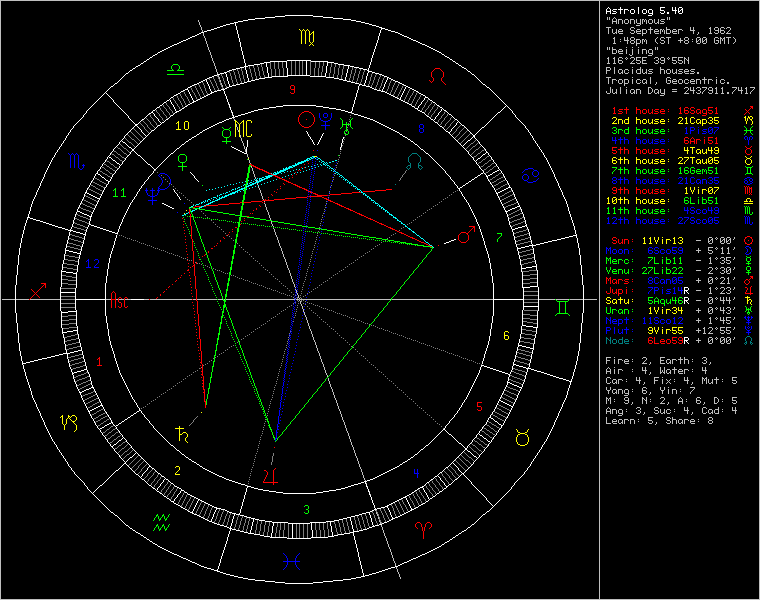Click the 'Tropical, Geocentric.' line
Viewport: 760px width, 600px height.
point(668,80)
